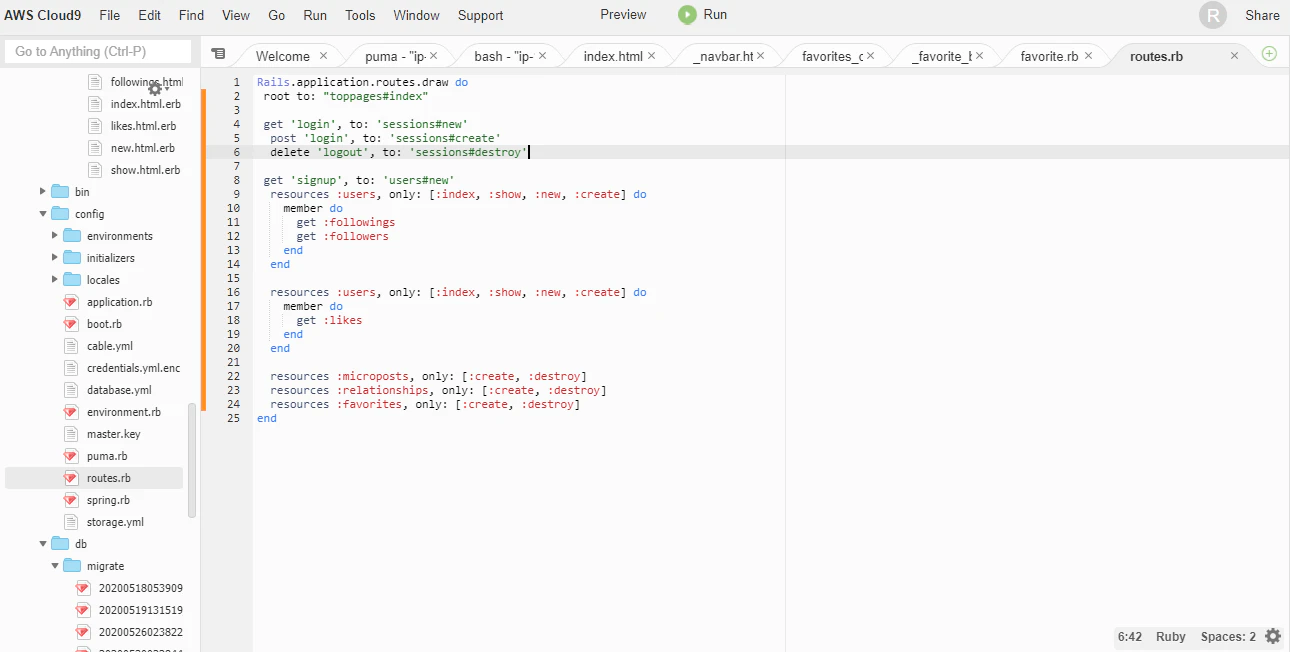This screenshot has height=652, width=1290.
Task: Open the Go menu
Action: click(277, 15)
